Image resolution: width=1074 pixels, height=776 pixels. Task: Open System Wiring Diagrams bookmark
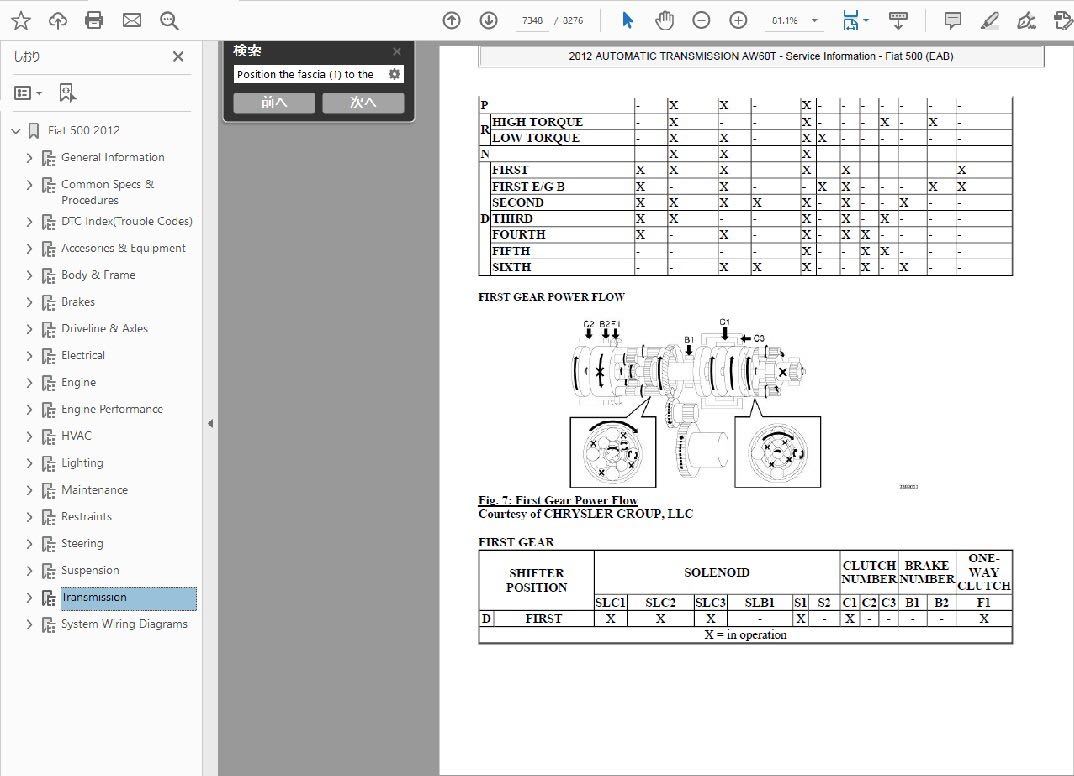tap(124, 624)
